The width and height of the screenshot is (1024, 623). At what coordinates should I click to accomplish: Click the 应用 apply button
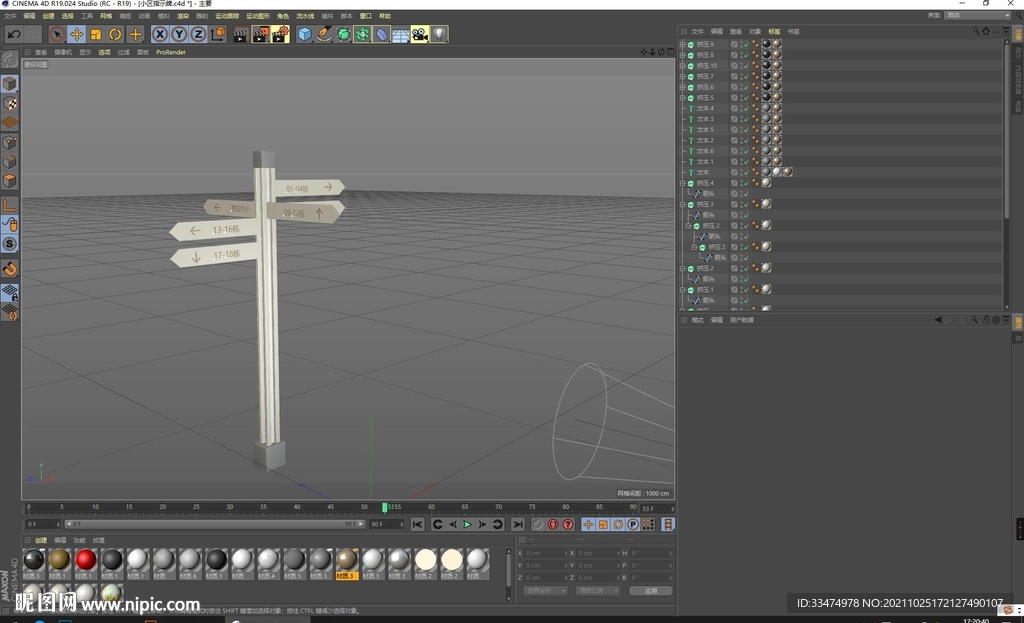651,590
